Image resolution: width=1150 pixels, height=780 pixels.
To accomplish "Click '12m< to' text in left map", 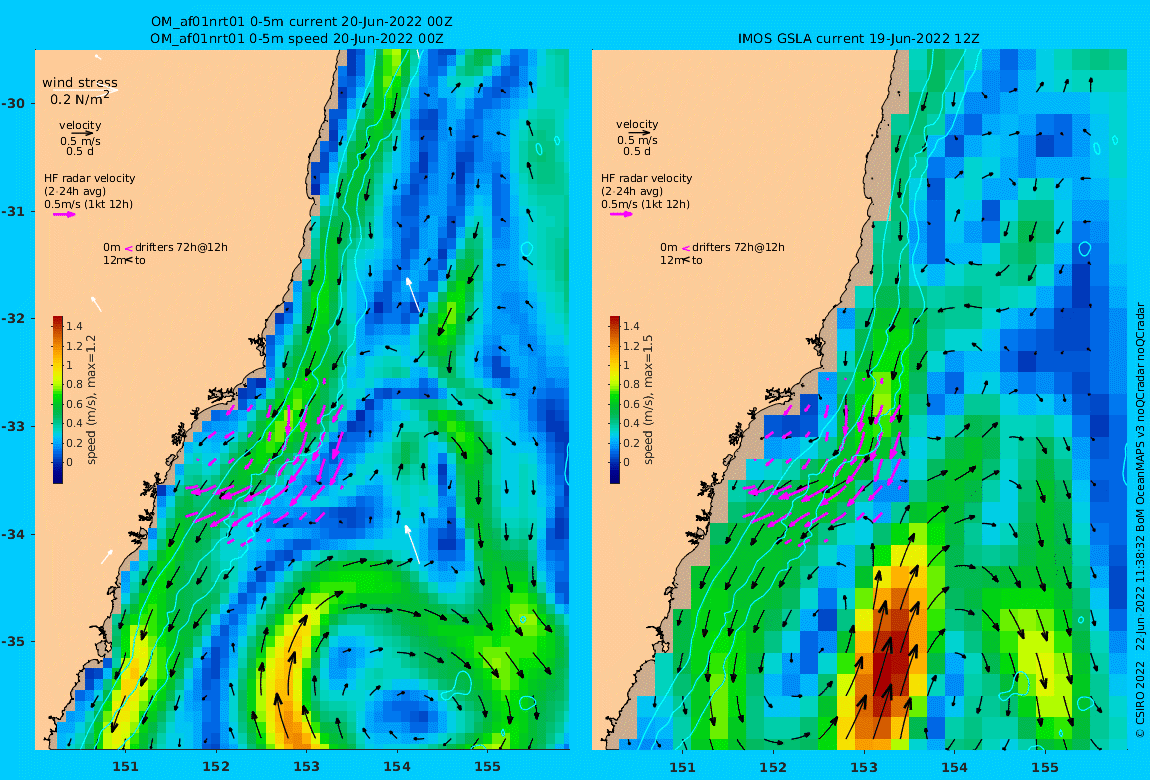I will click(x=124, y=260).
